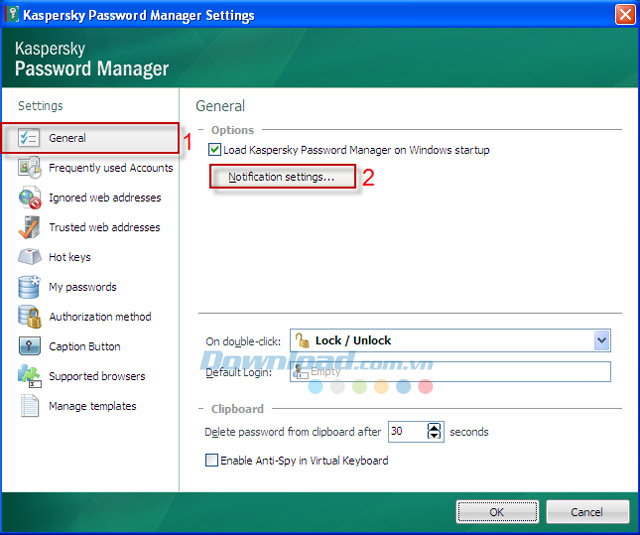Click the General checklist icon

pyautogui.click(x=29, y=138)
